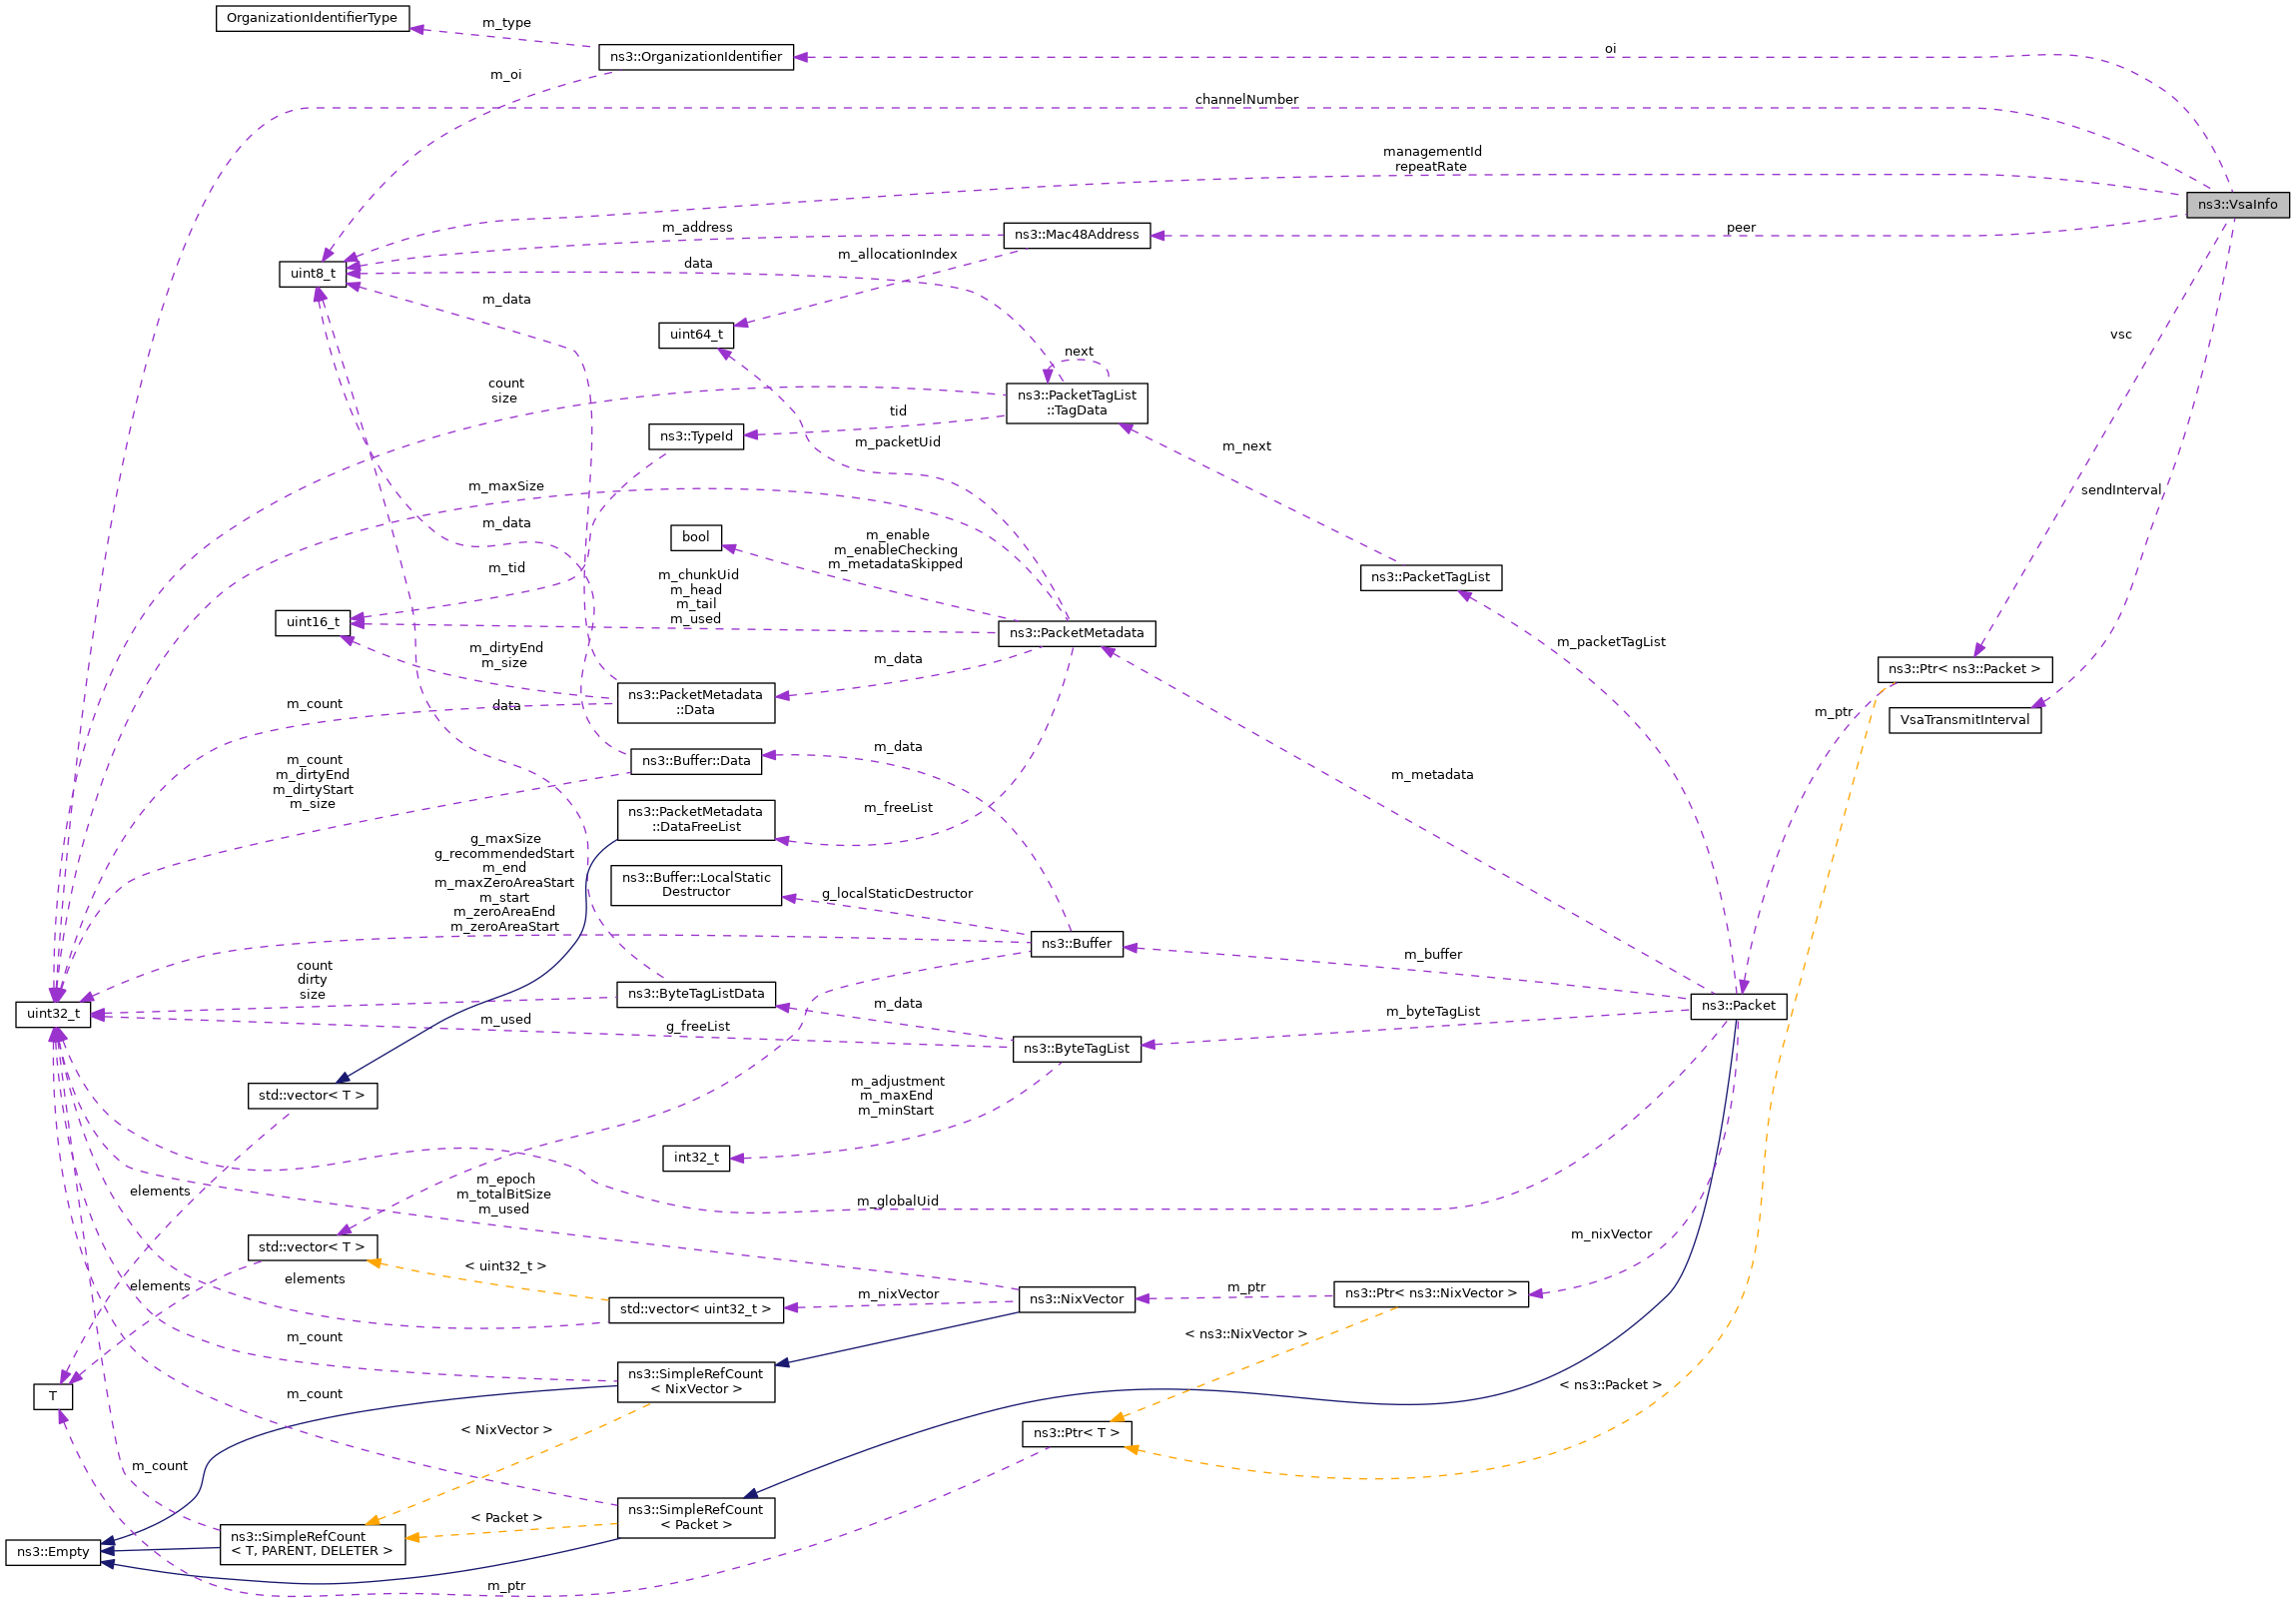Open the ns3::NixVector node
The width and height of the screenshot is (2296, 1603).
coord(1076,1300)
